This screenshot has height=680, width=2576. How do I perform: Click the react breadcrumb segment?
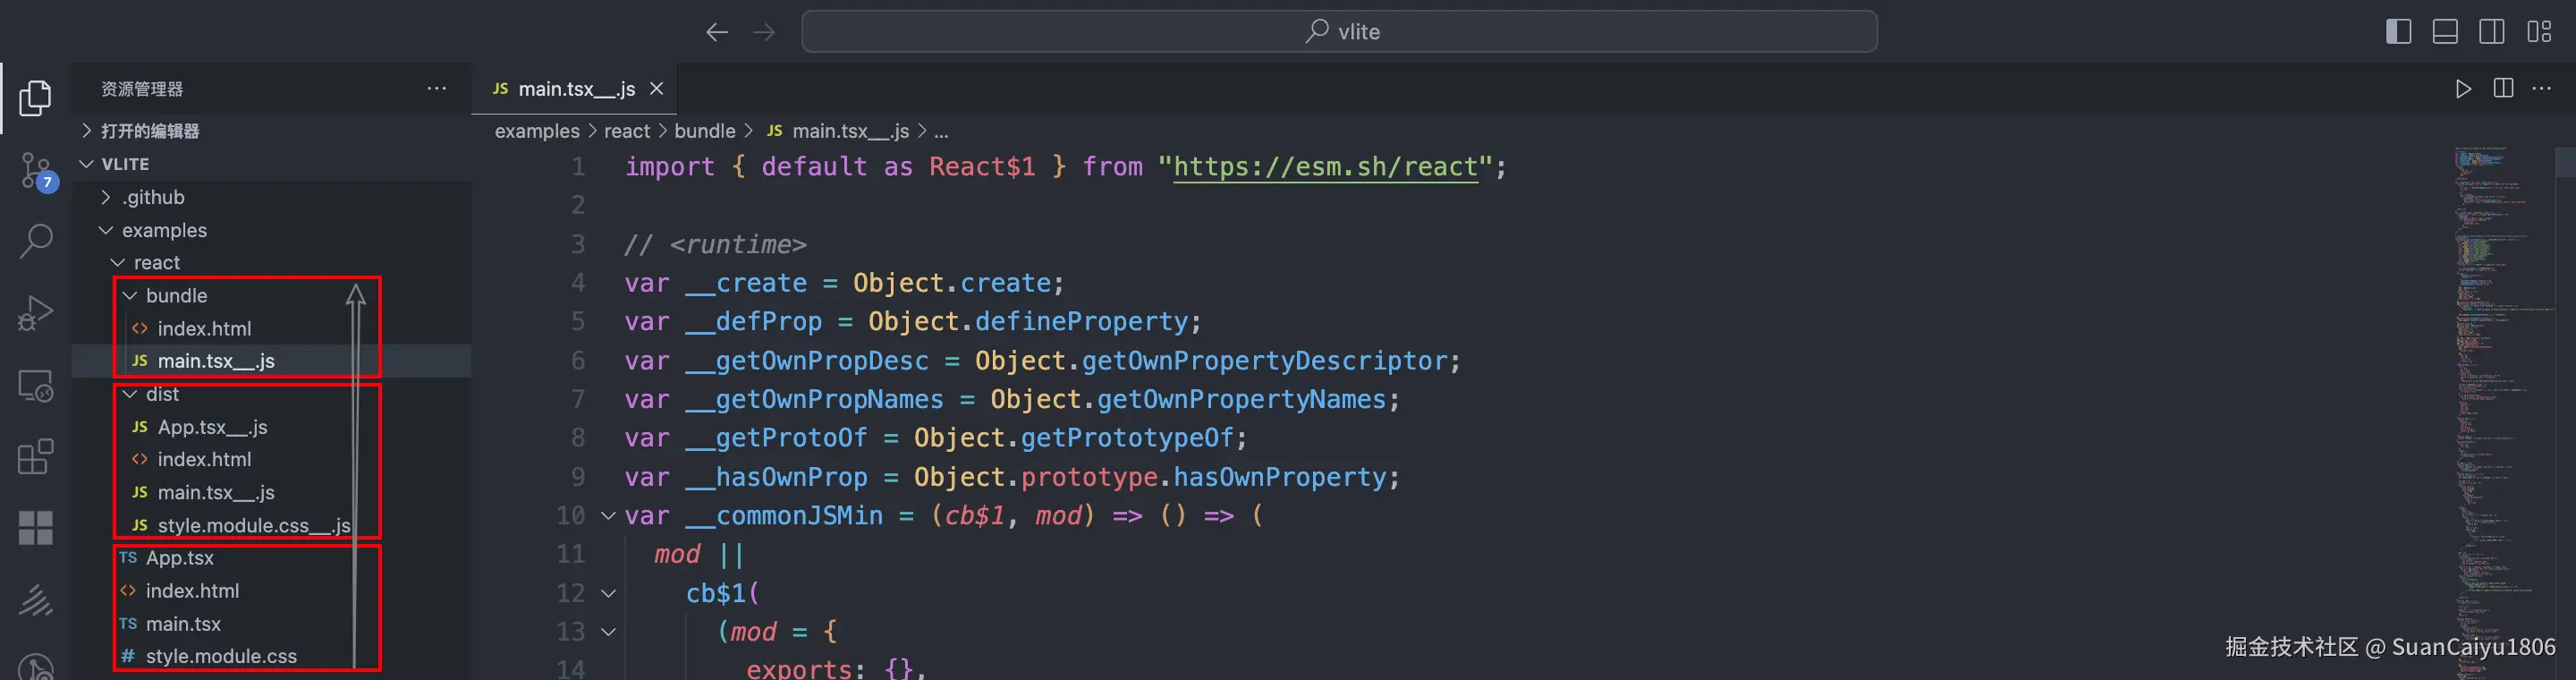[x=627, y=131]
